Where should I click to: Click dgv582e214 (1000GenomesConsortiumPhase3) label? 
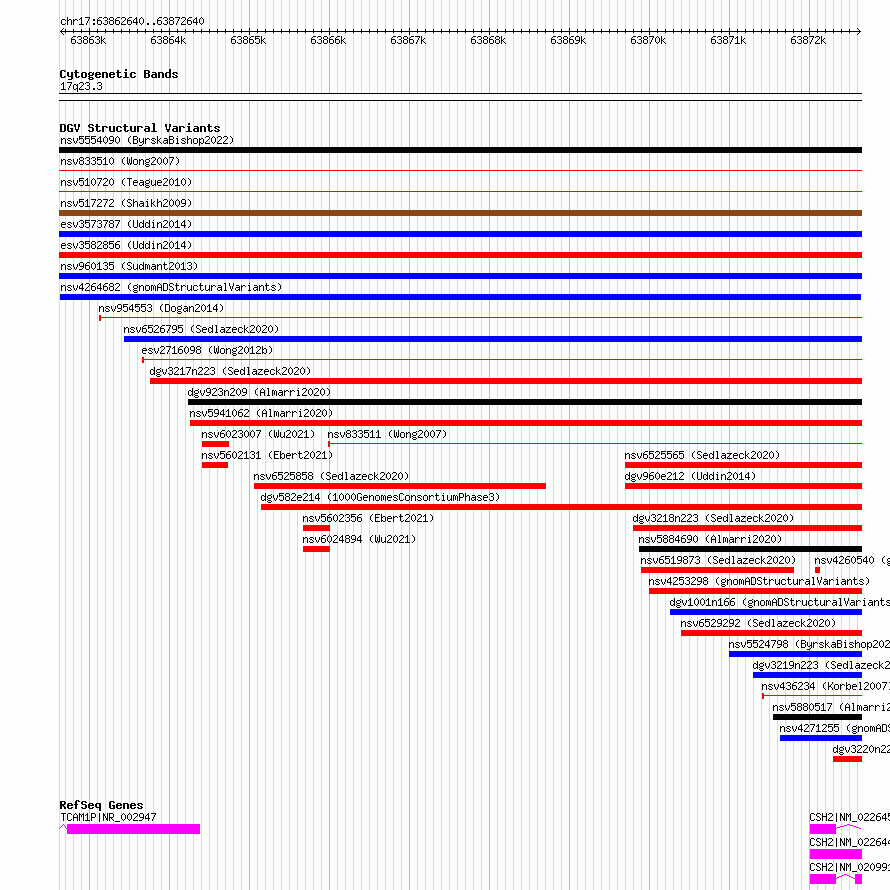[x=380, y=497]
